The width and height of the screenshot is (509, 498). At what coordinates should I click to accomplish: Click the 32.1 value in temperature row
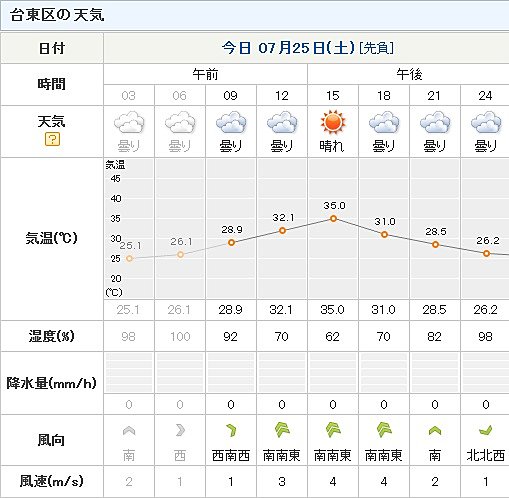point(281,310)
